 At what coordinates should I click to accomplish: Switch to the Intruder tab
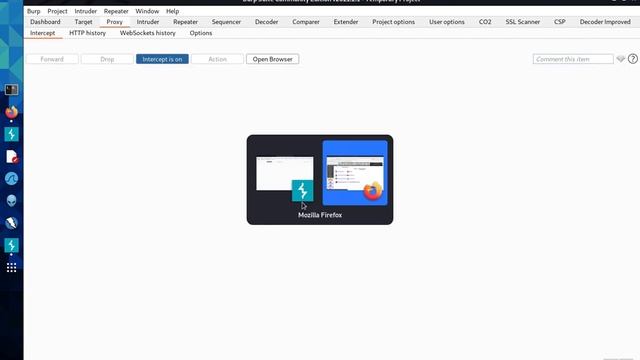point(148,22)
